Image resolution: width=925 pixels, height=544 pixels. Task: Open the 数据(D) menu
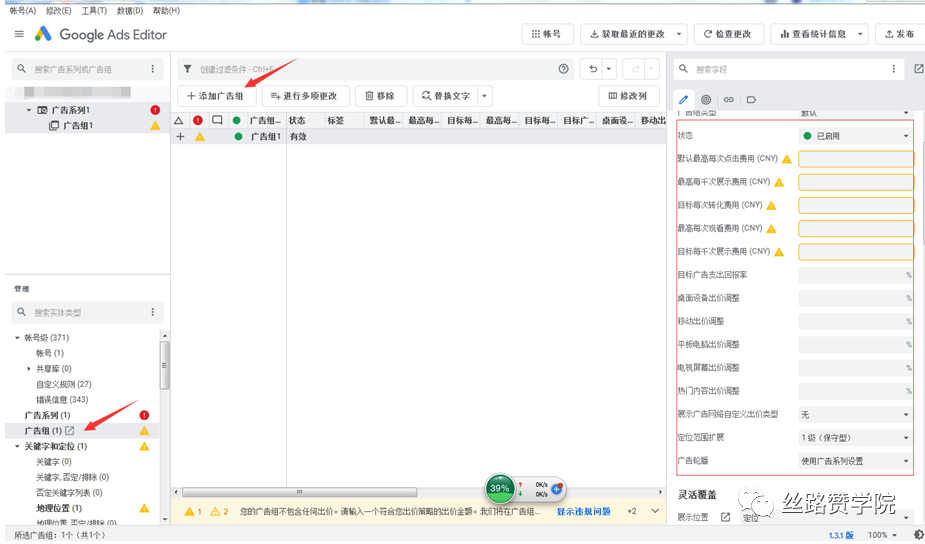coord(130,11)
